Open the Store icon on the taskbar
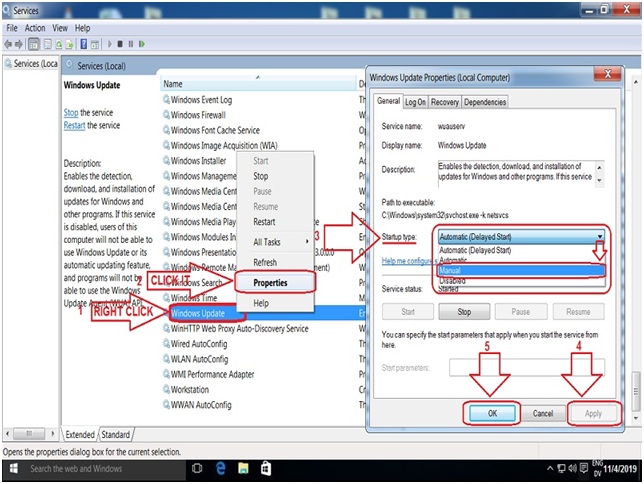 tap(266, 468)
